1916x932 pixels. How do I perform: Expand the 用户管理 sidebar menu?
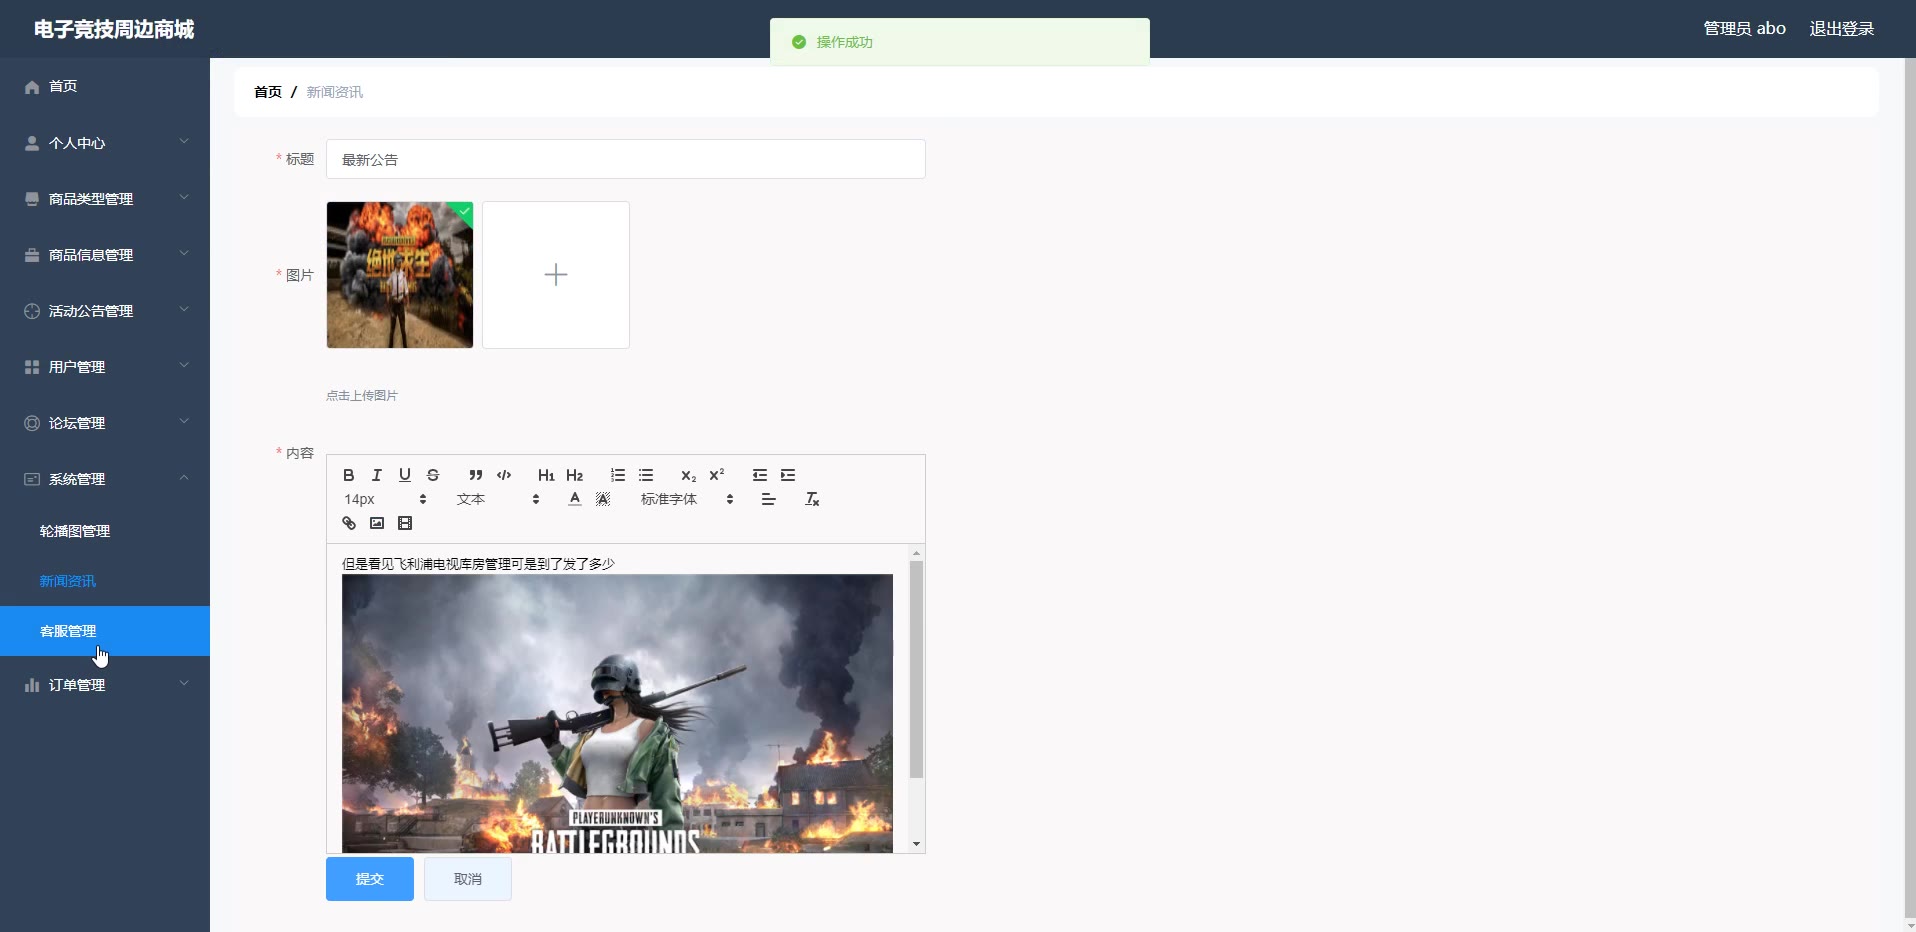pos(105,367)
